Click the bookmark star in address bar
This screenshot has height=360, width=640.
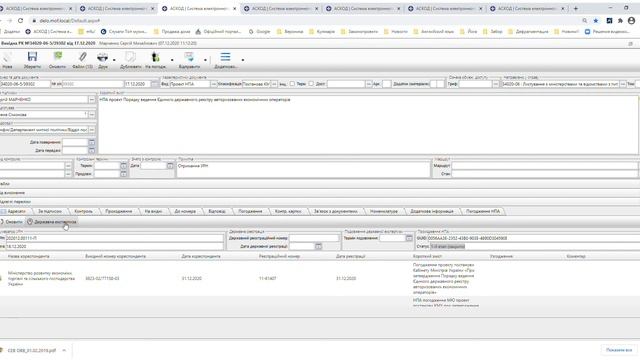[596, 20]
